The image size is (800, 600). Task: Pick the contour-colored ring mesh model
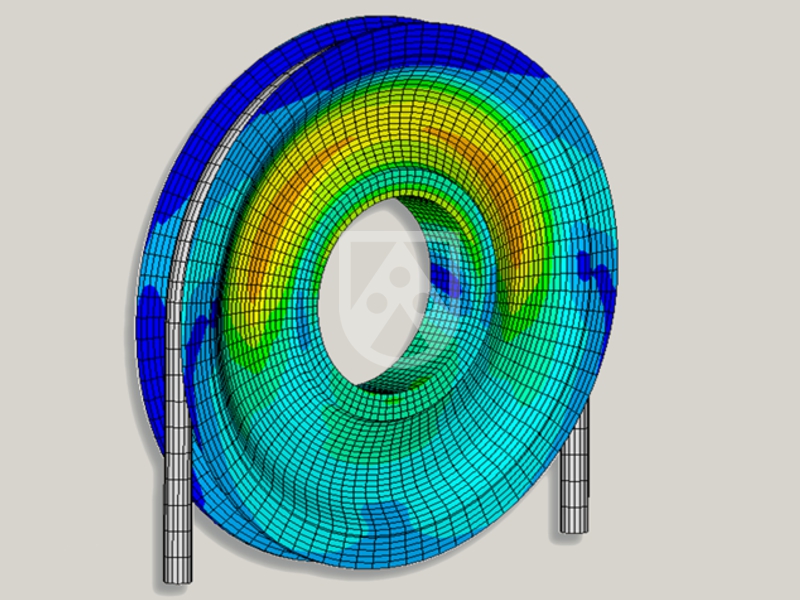377,291
